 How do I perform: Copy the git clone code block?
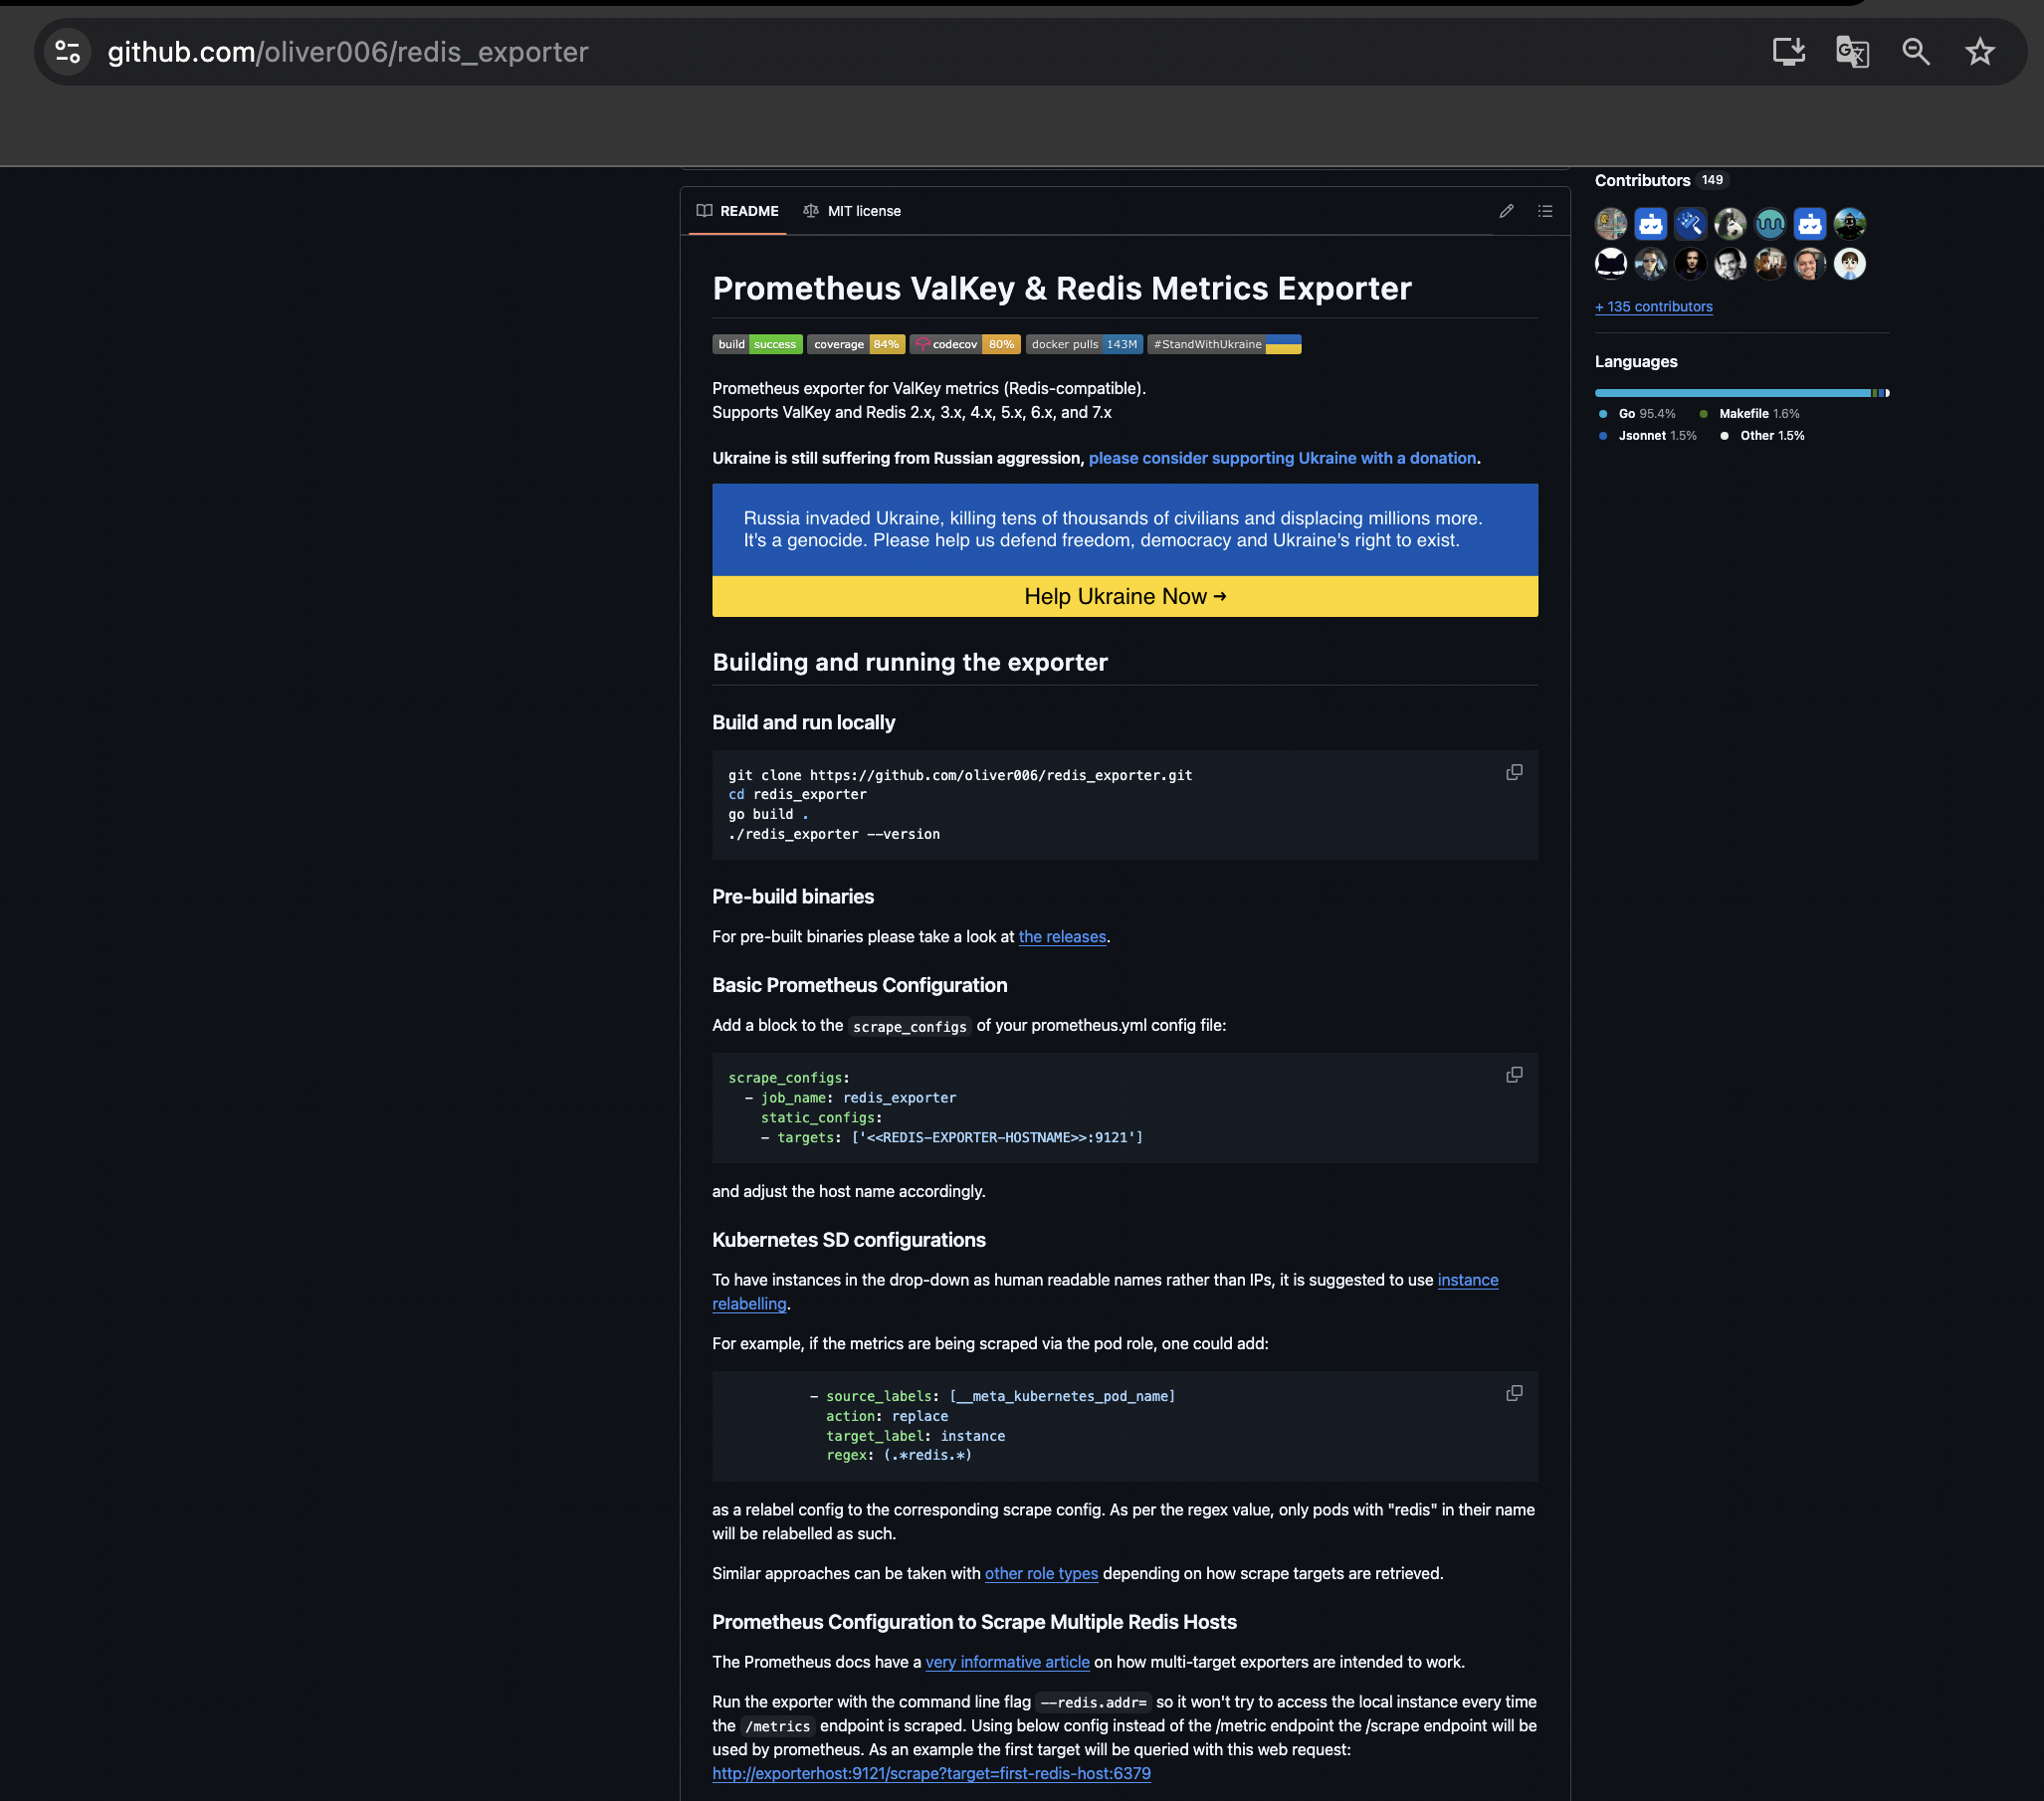click(x=1514, y=772)
